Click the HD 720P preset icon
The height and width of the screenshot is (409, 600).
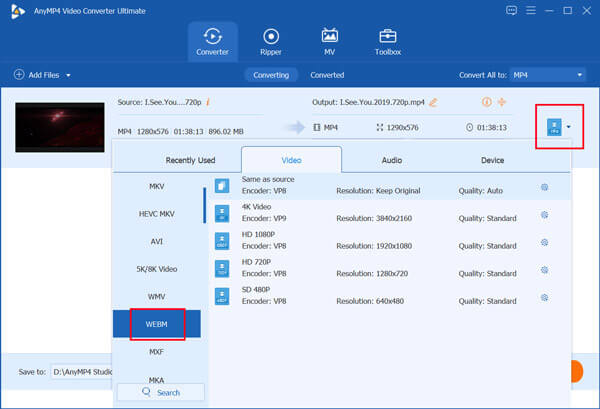coord(222,269)
